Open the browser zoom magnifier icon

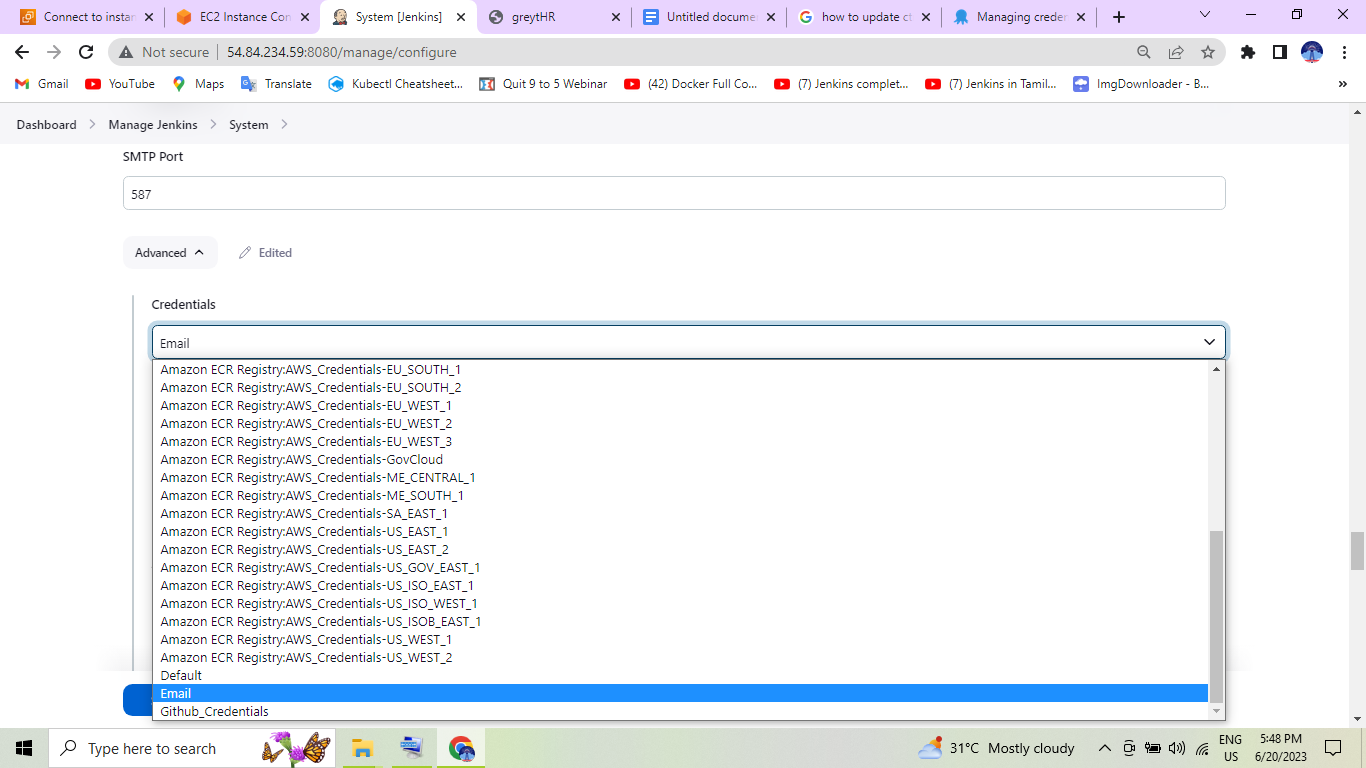pyautogui.click(x=1144, y=52)
